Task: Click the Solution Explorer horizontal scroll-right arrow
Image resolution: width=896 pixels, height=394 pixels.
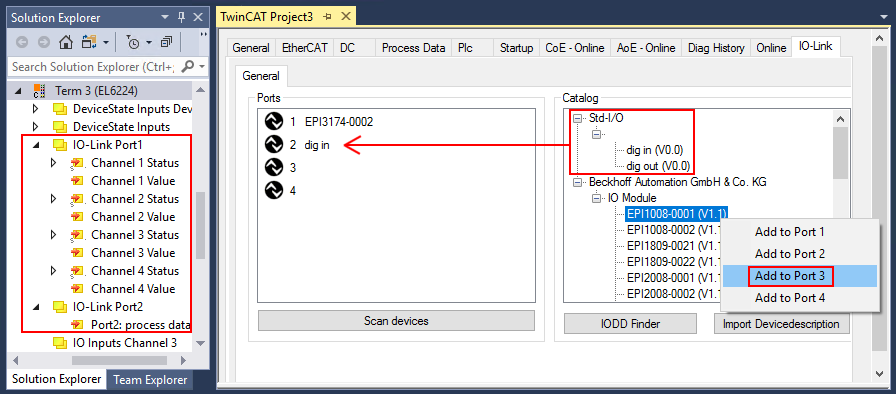Action: pos(184,360)
